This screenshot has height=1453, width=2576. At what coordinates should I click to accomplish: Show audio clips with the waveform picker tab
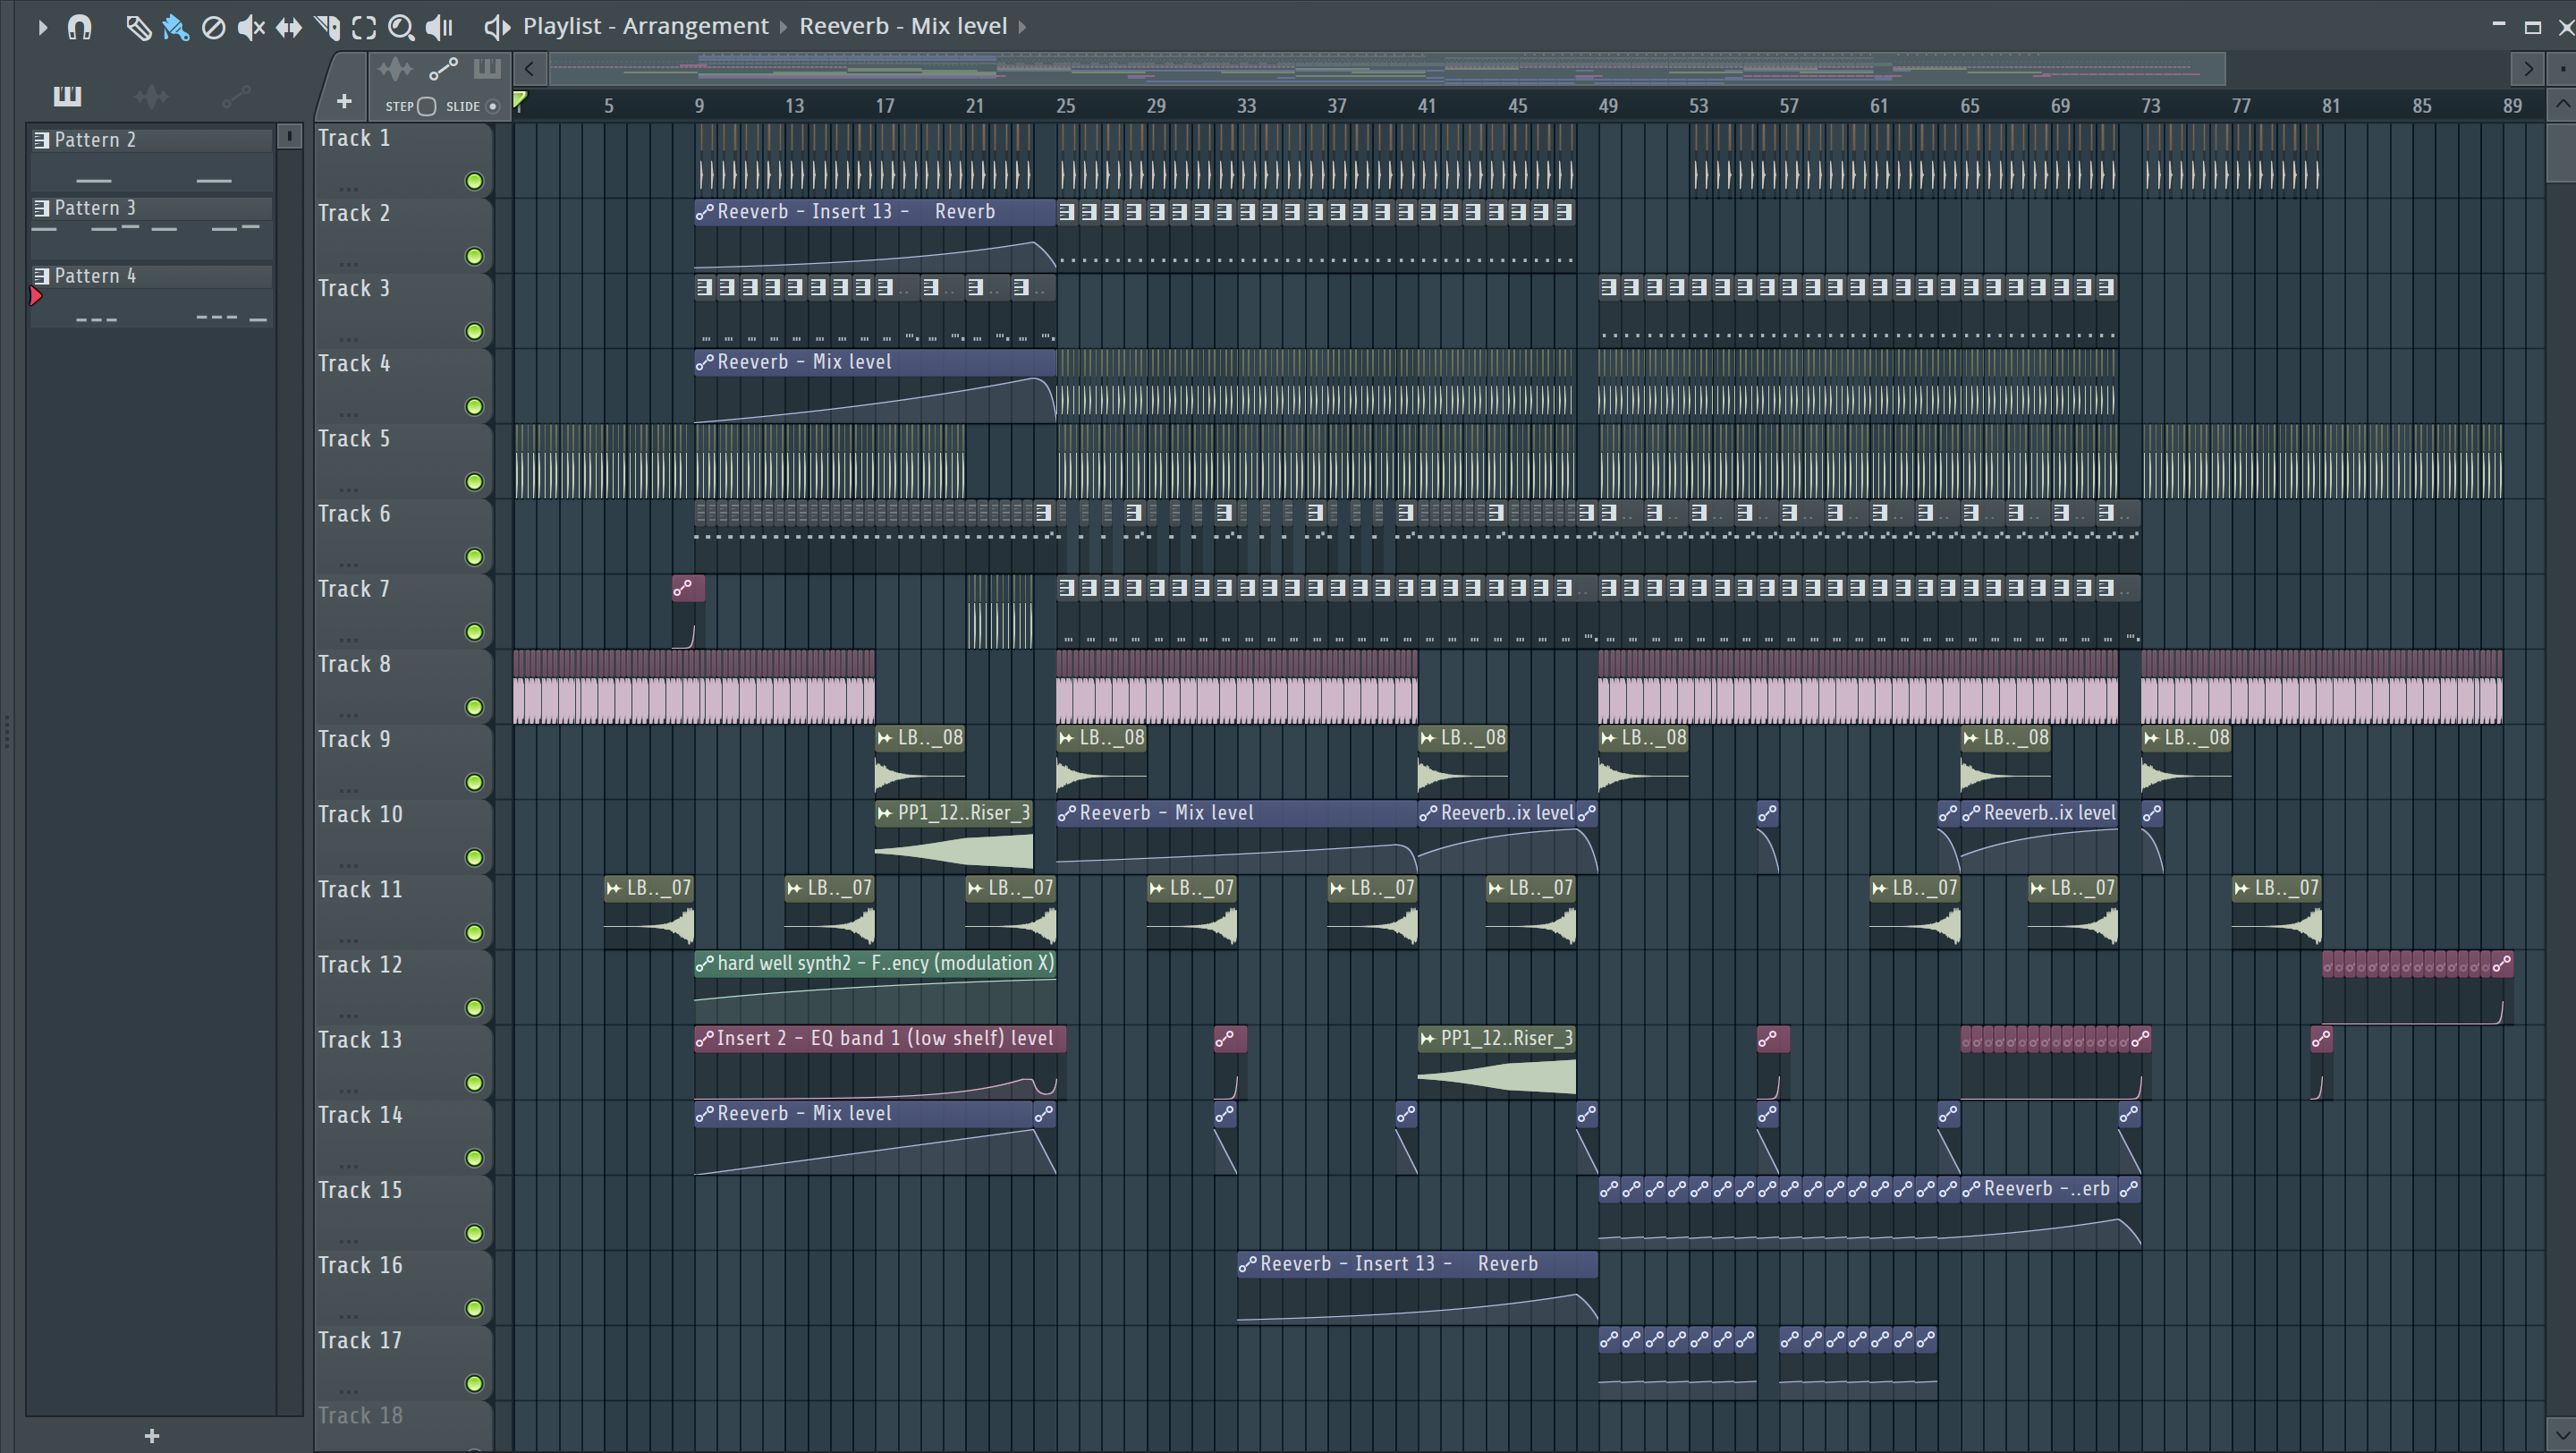coord(151,96)
